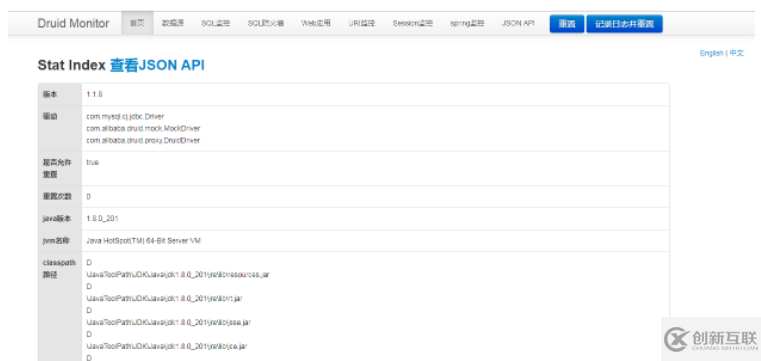
Task: Open JSON API in the navigation bar
Action: (518, 23)
